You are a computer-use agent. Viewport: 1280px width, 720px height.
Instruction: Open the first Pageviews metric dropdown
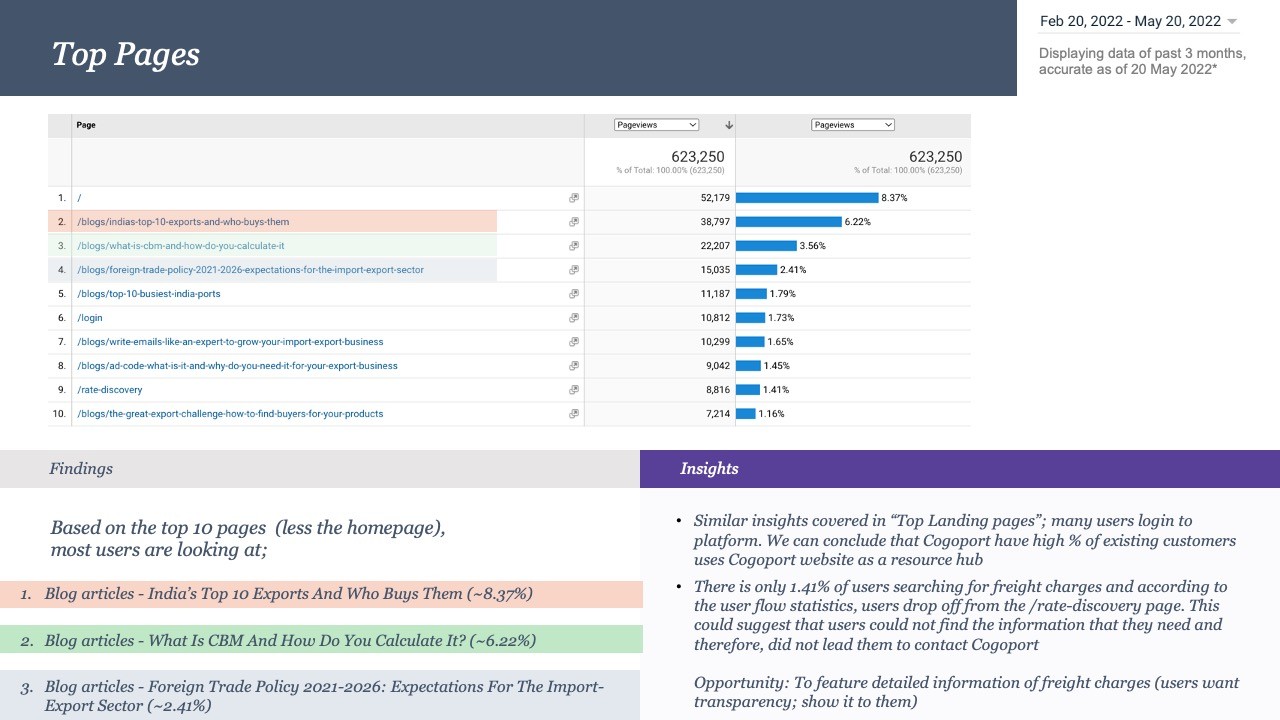click(657, 125)
